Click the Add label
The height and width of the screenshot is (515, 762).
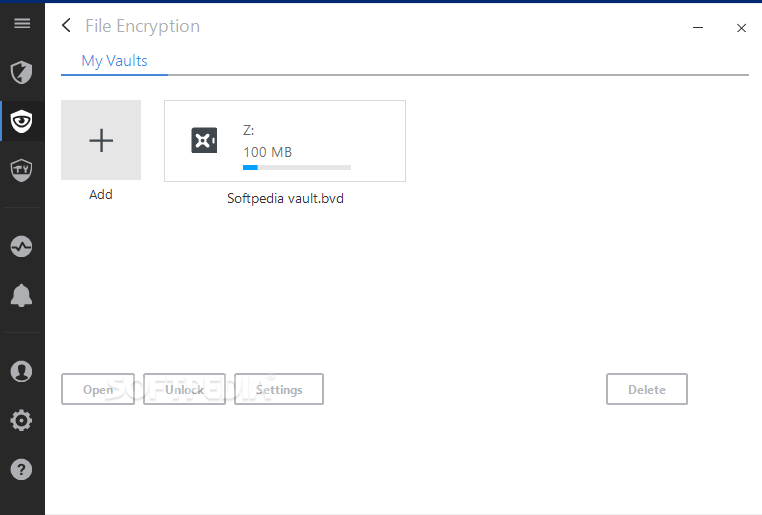[101, 194]
